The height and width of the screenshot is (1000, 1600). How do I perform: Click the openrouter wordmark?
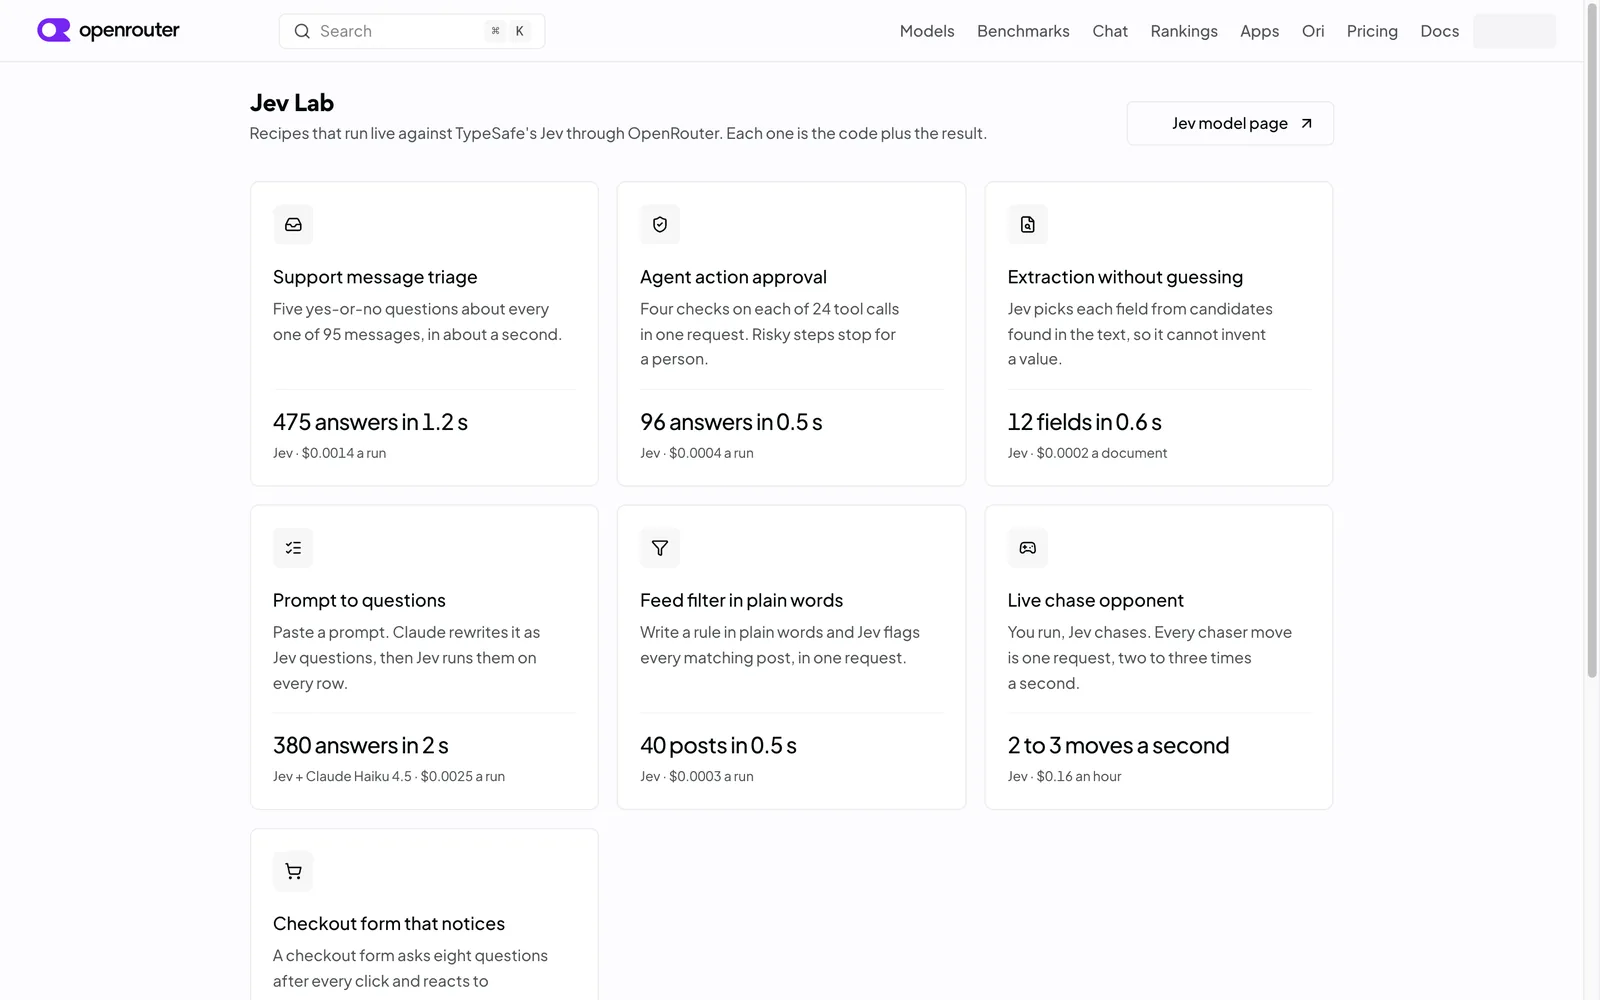click(129, 30)
